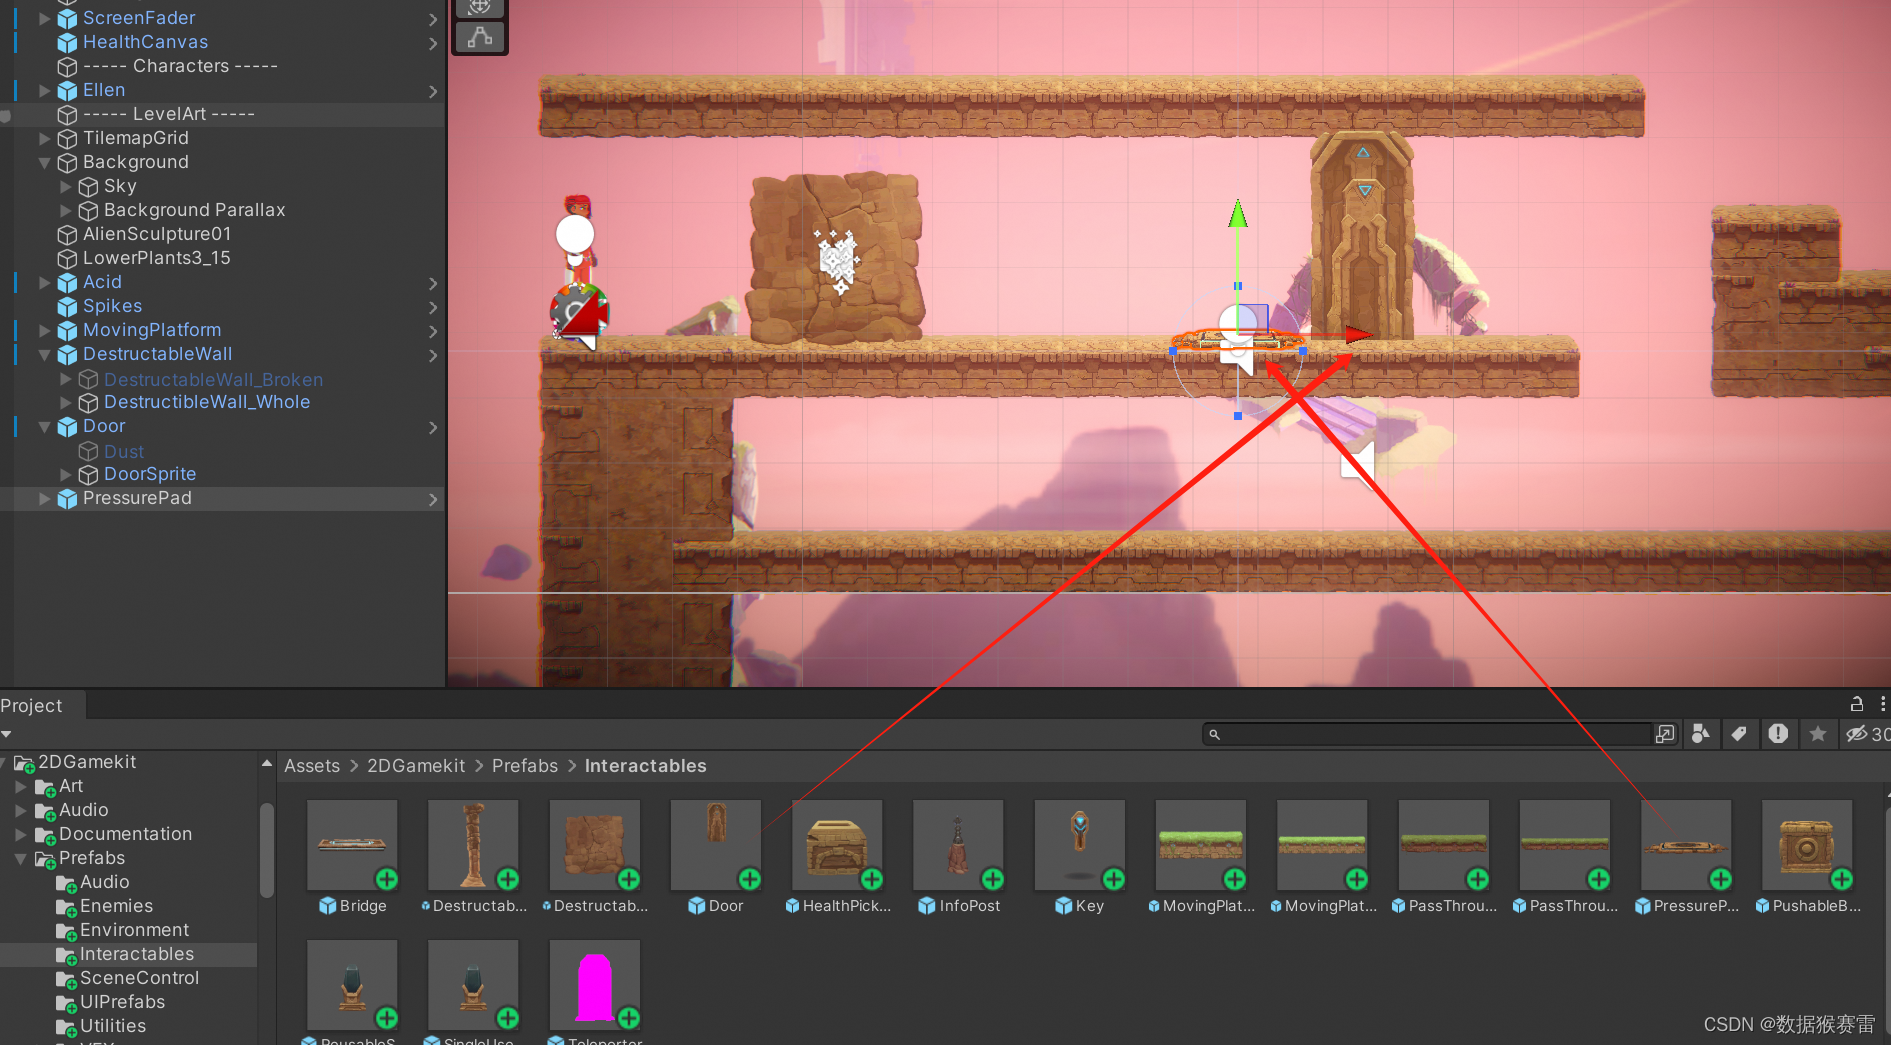Select the magenta Teleporter prefab thumbnail
The image size is (1891, 1045).
pyautogui.click(x=595, y=984)
